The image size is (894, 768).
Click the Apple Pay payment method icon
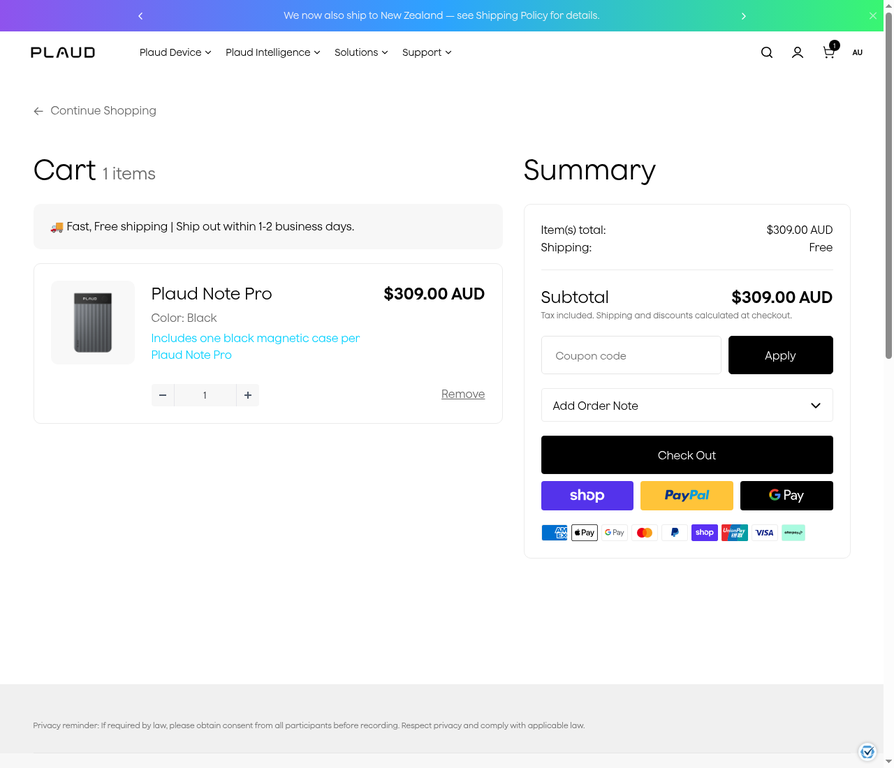584,532
